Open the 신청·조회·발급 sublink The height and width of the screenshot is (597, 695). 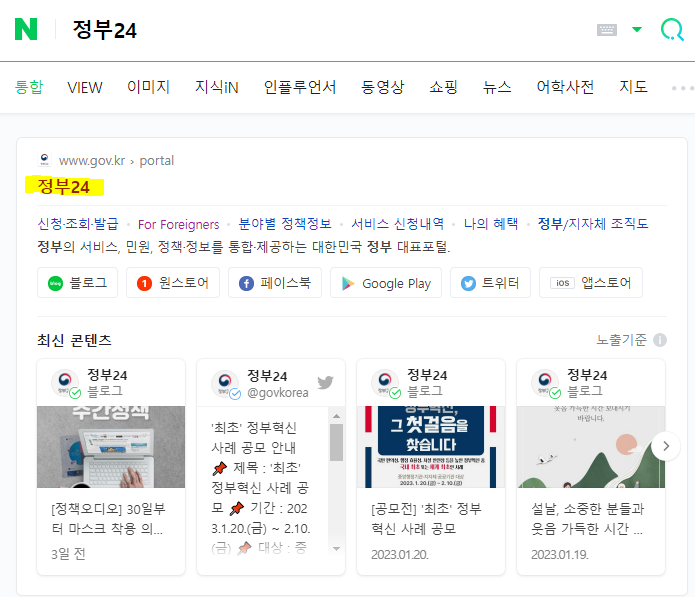coord(78,224)
